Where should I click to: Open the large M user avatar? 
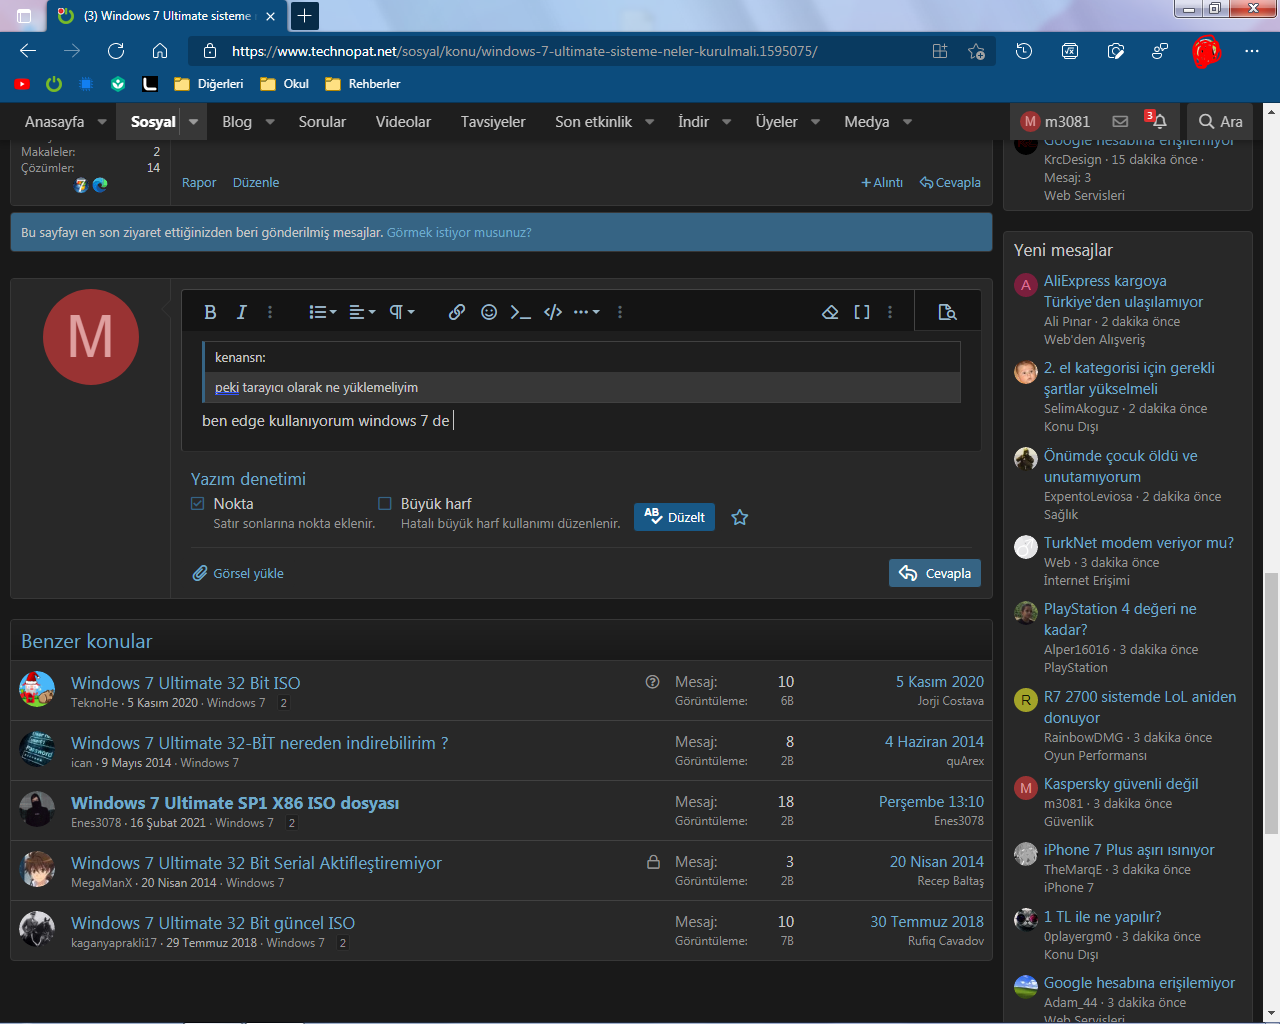point(91,337)
